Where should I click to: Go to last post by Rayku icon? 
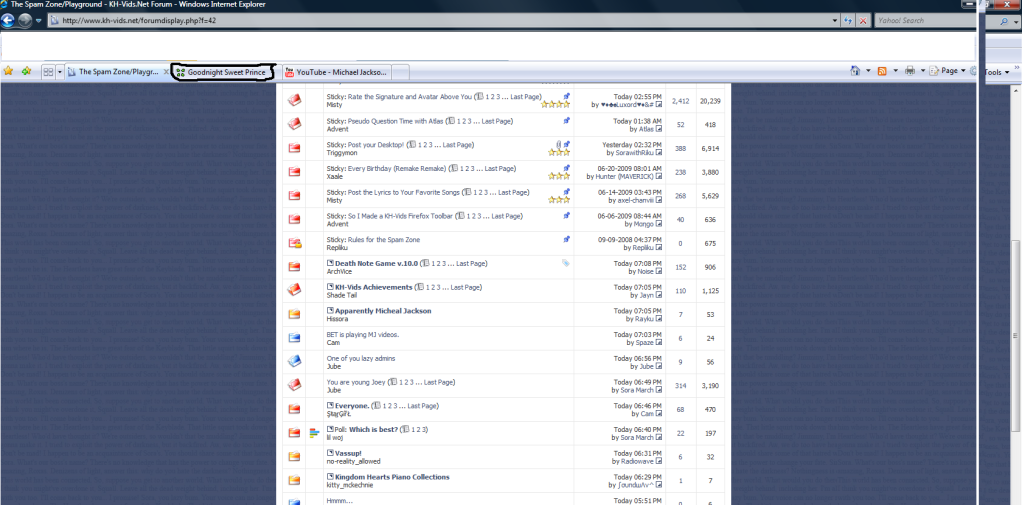(x=659, y=319)
